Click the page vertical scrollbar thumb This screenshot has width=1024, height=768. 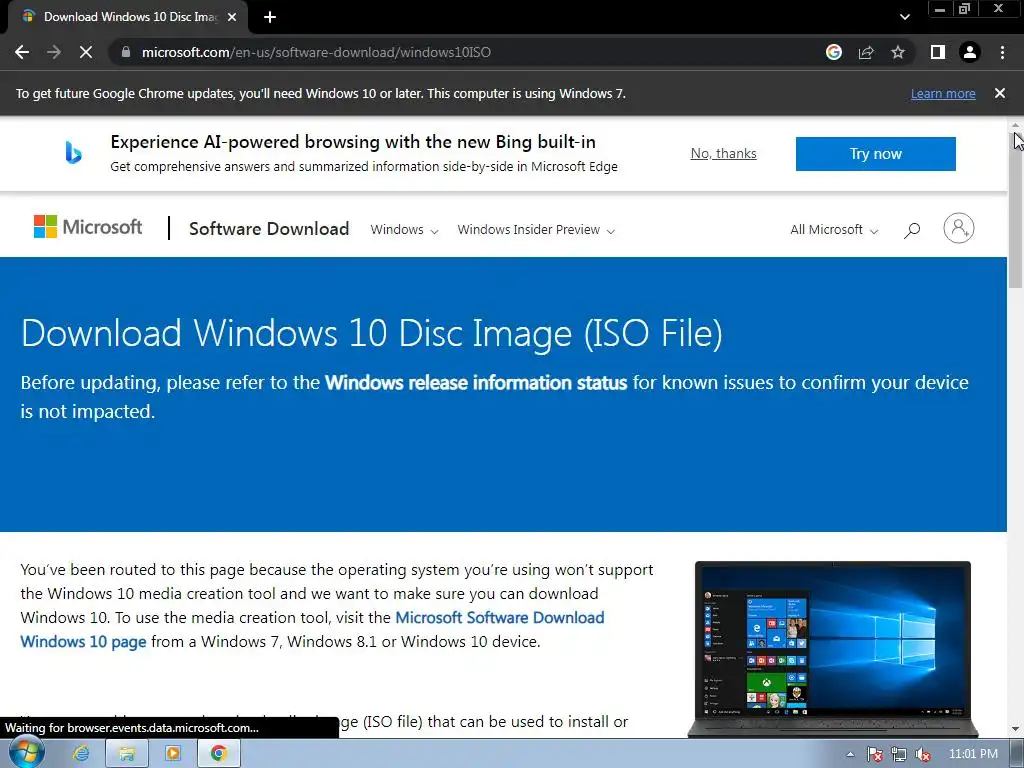click(x=1015, y=209)
